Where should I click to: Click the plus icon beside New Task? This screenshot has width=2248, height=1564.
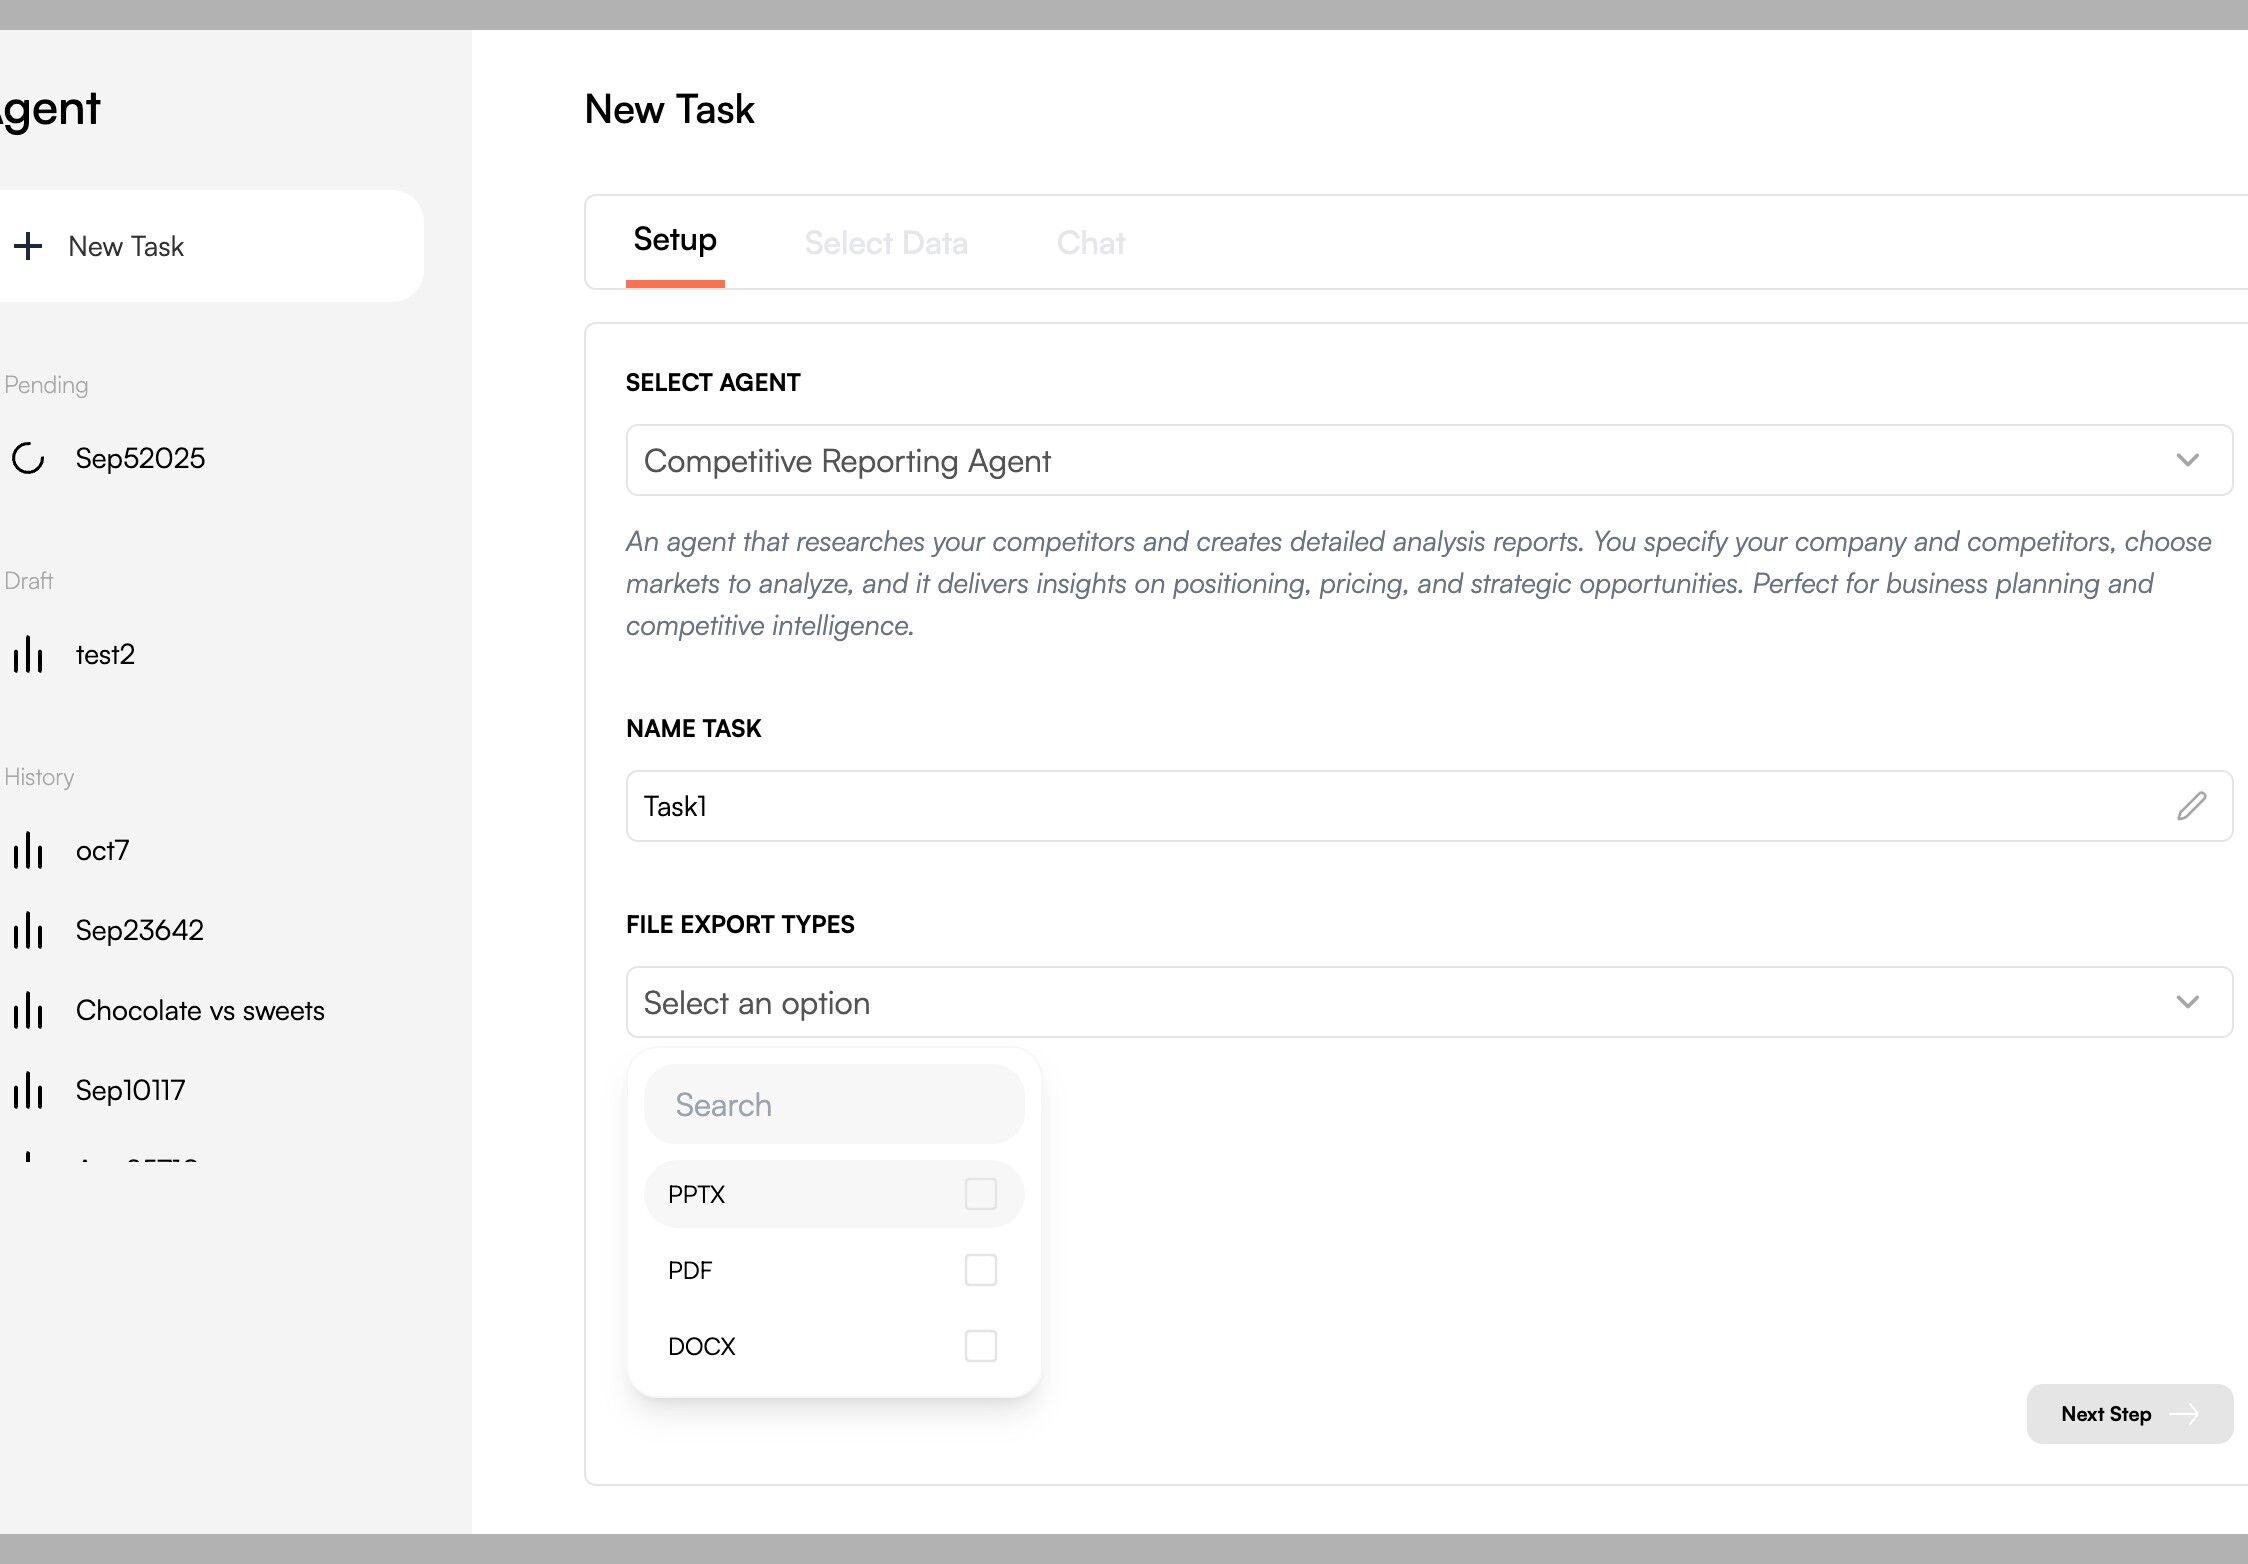pyautogui.click(x=28, y=246)
